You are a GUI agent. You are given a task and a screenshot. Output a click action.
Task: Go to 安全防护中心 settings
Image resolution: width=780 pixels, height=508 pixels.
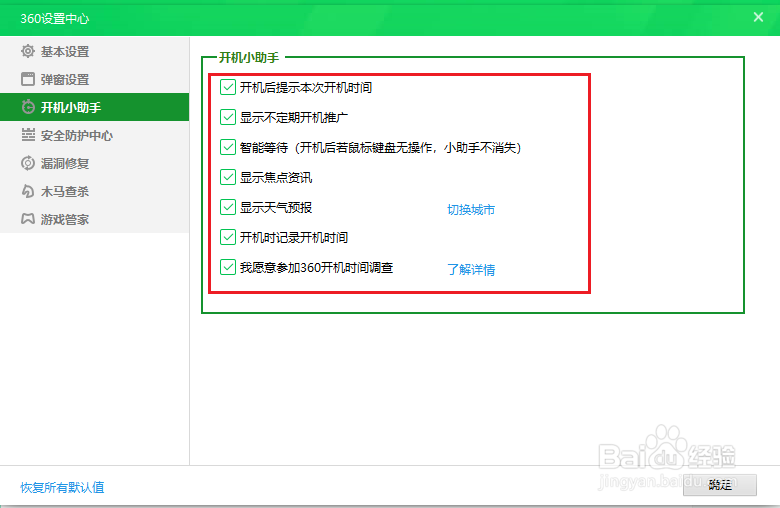coord(95,135)
